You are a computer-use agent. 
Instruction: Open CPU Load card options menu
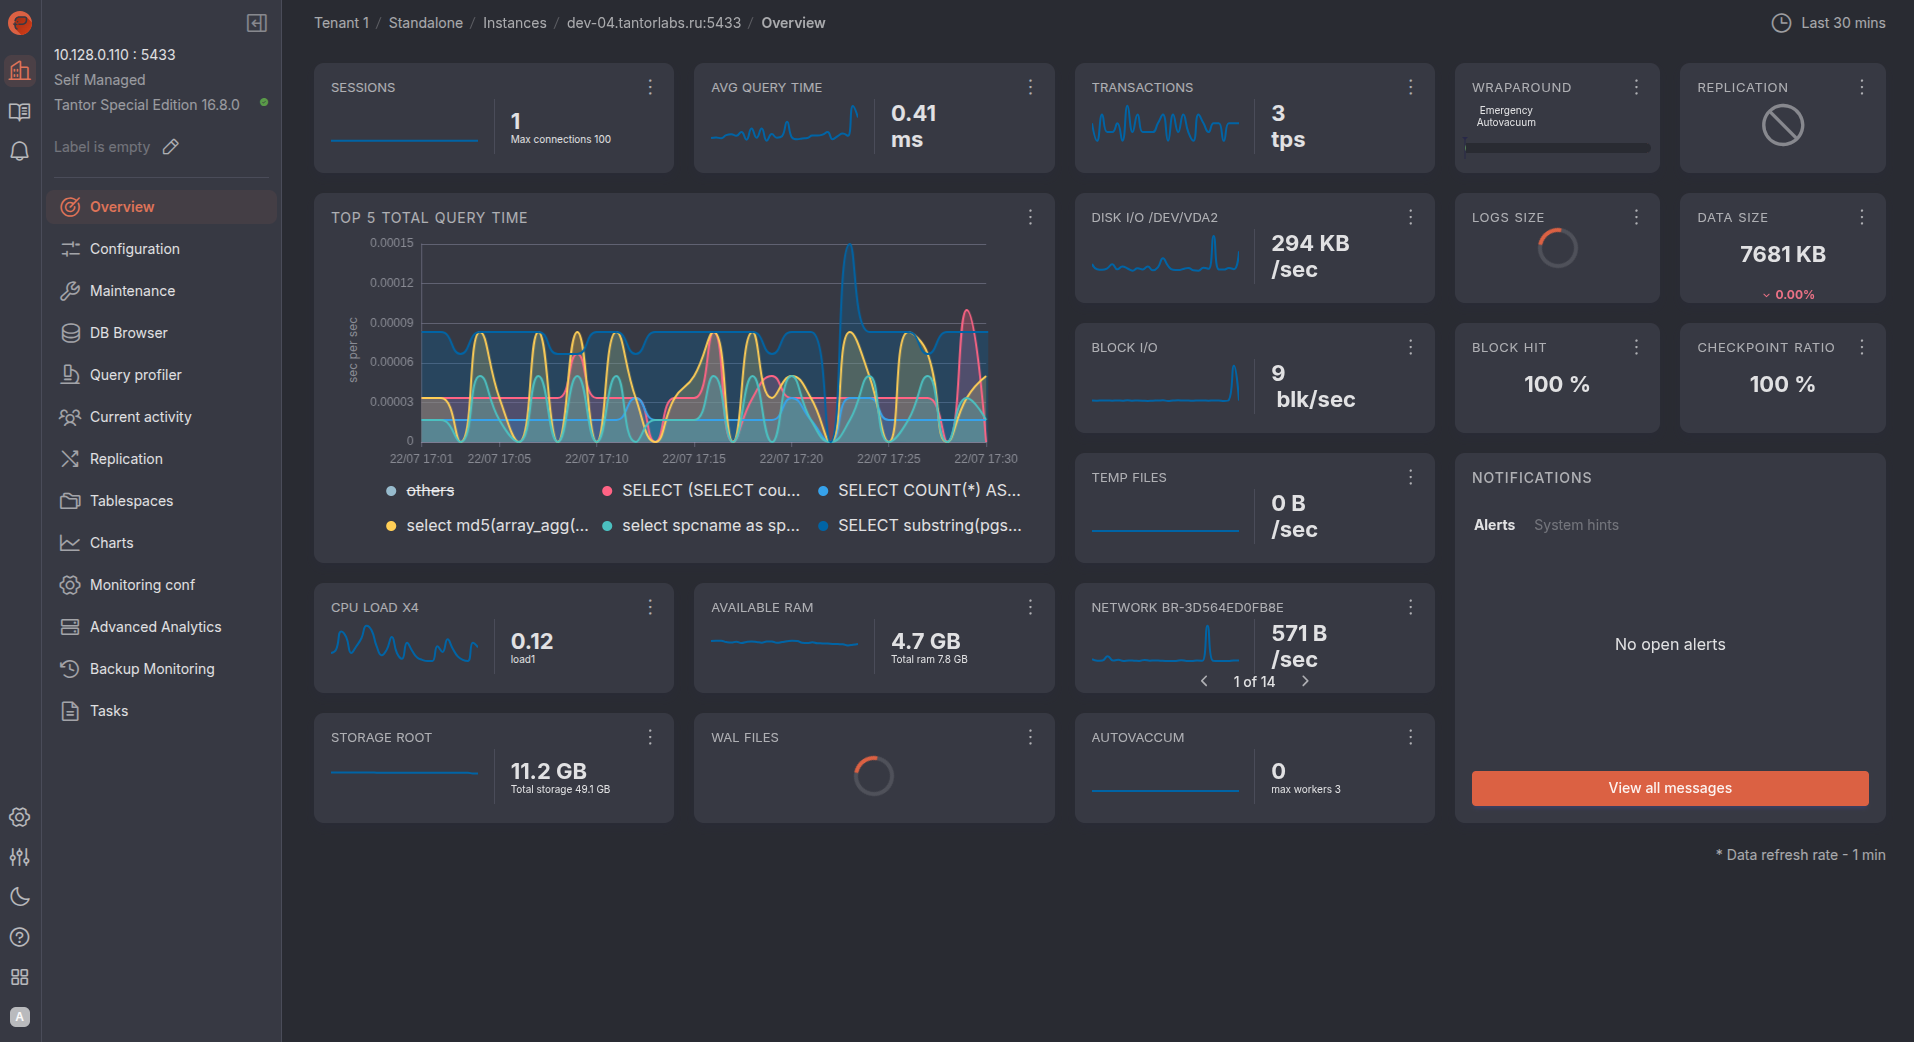[x=650, y=607]
